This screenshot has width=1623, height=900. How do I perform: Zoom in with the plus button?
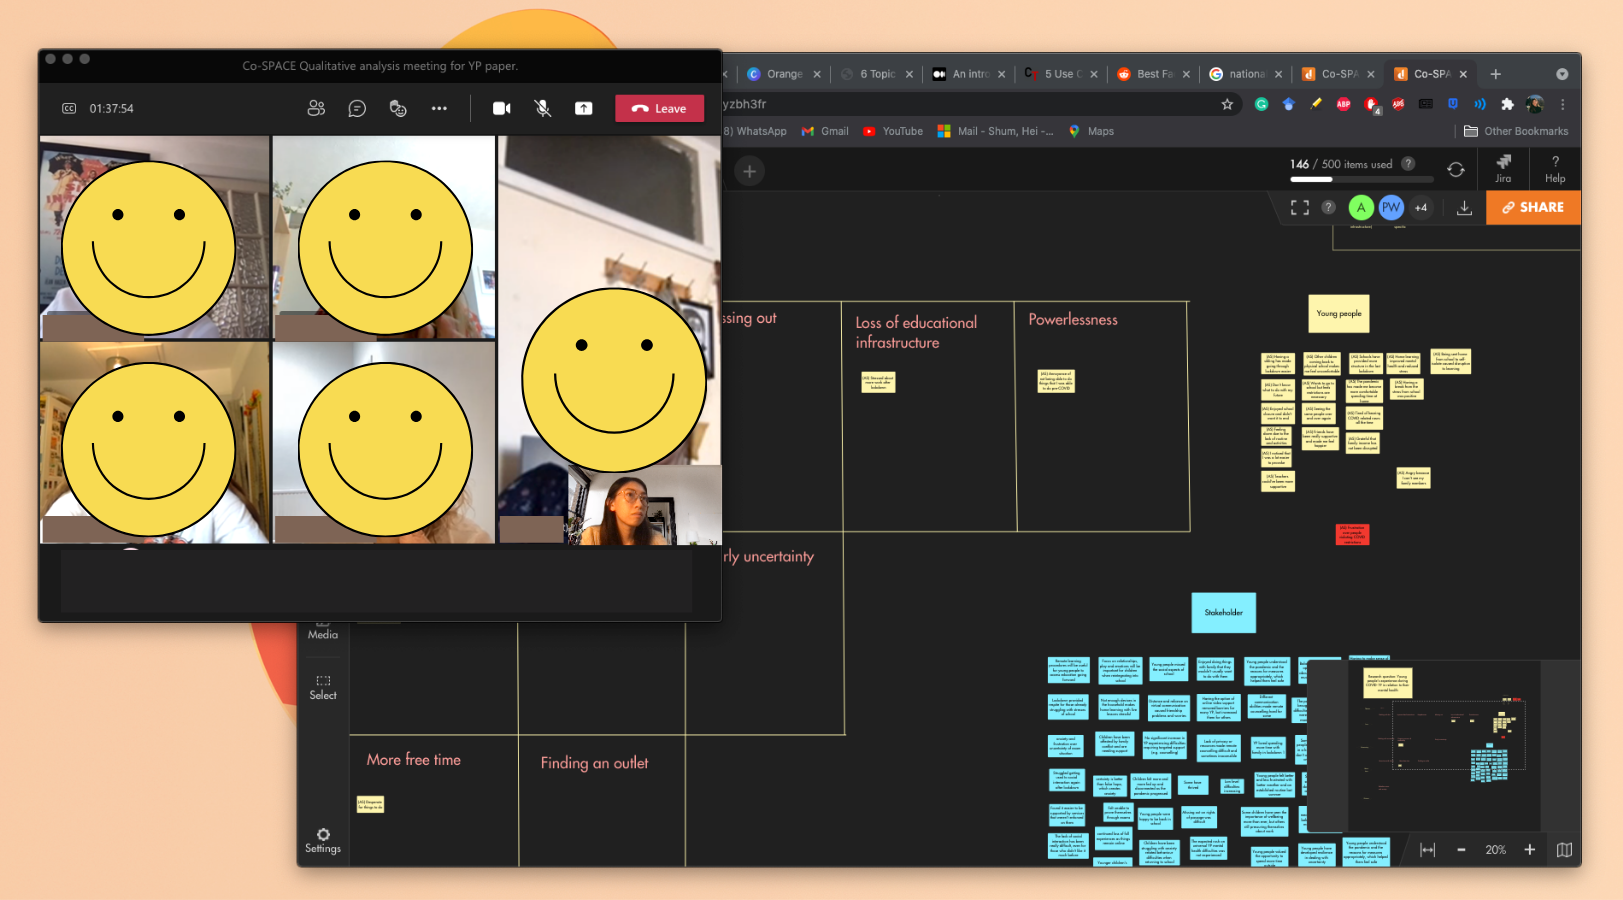point(1529,850)
